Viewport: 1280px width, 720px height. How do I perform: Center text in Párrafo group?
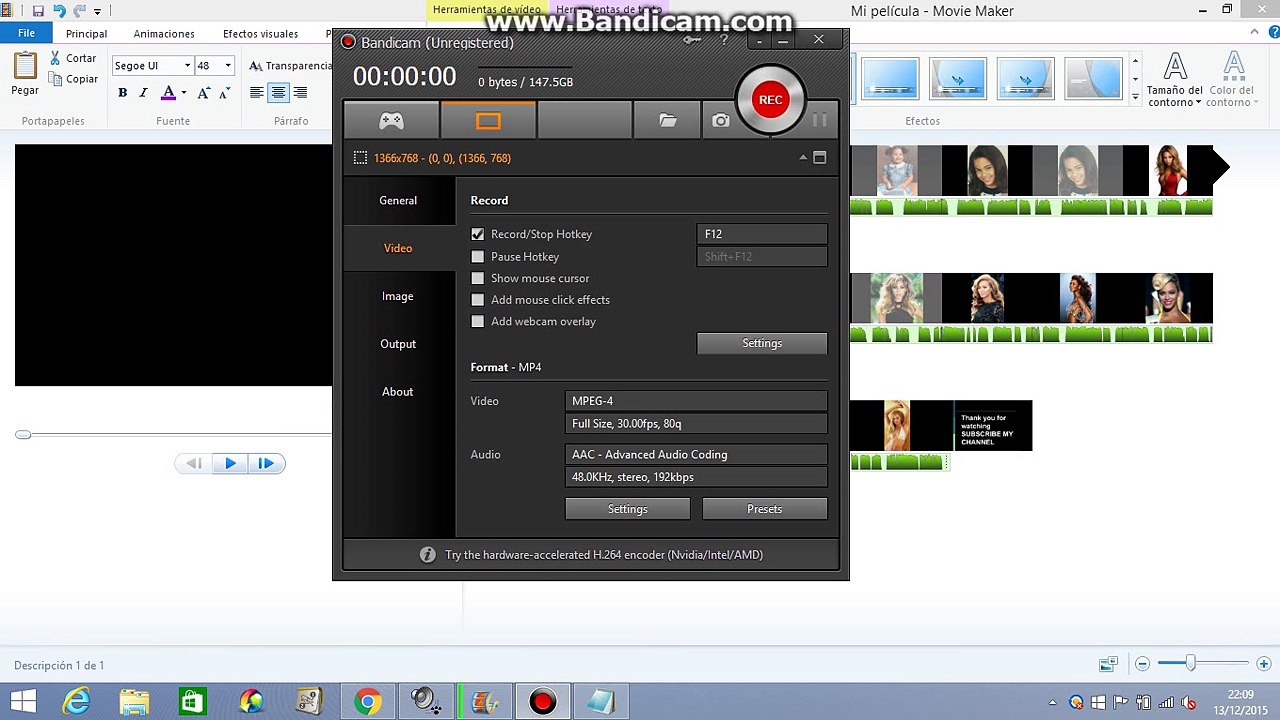[278, 93]
